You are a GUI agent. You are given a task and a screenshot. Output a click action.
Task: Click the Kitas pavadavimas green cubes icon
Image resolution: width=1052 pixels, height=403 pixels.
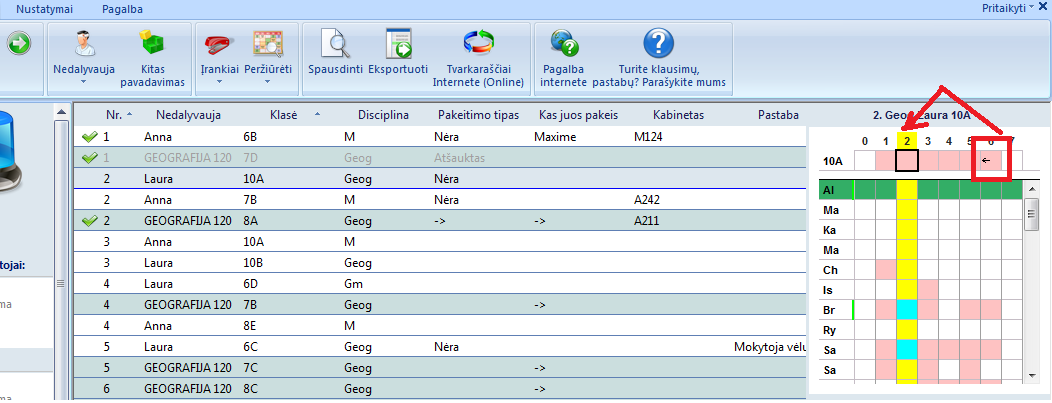tap(152, 44)
